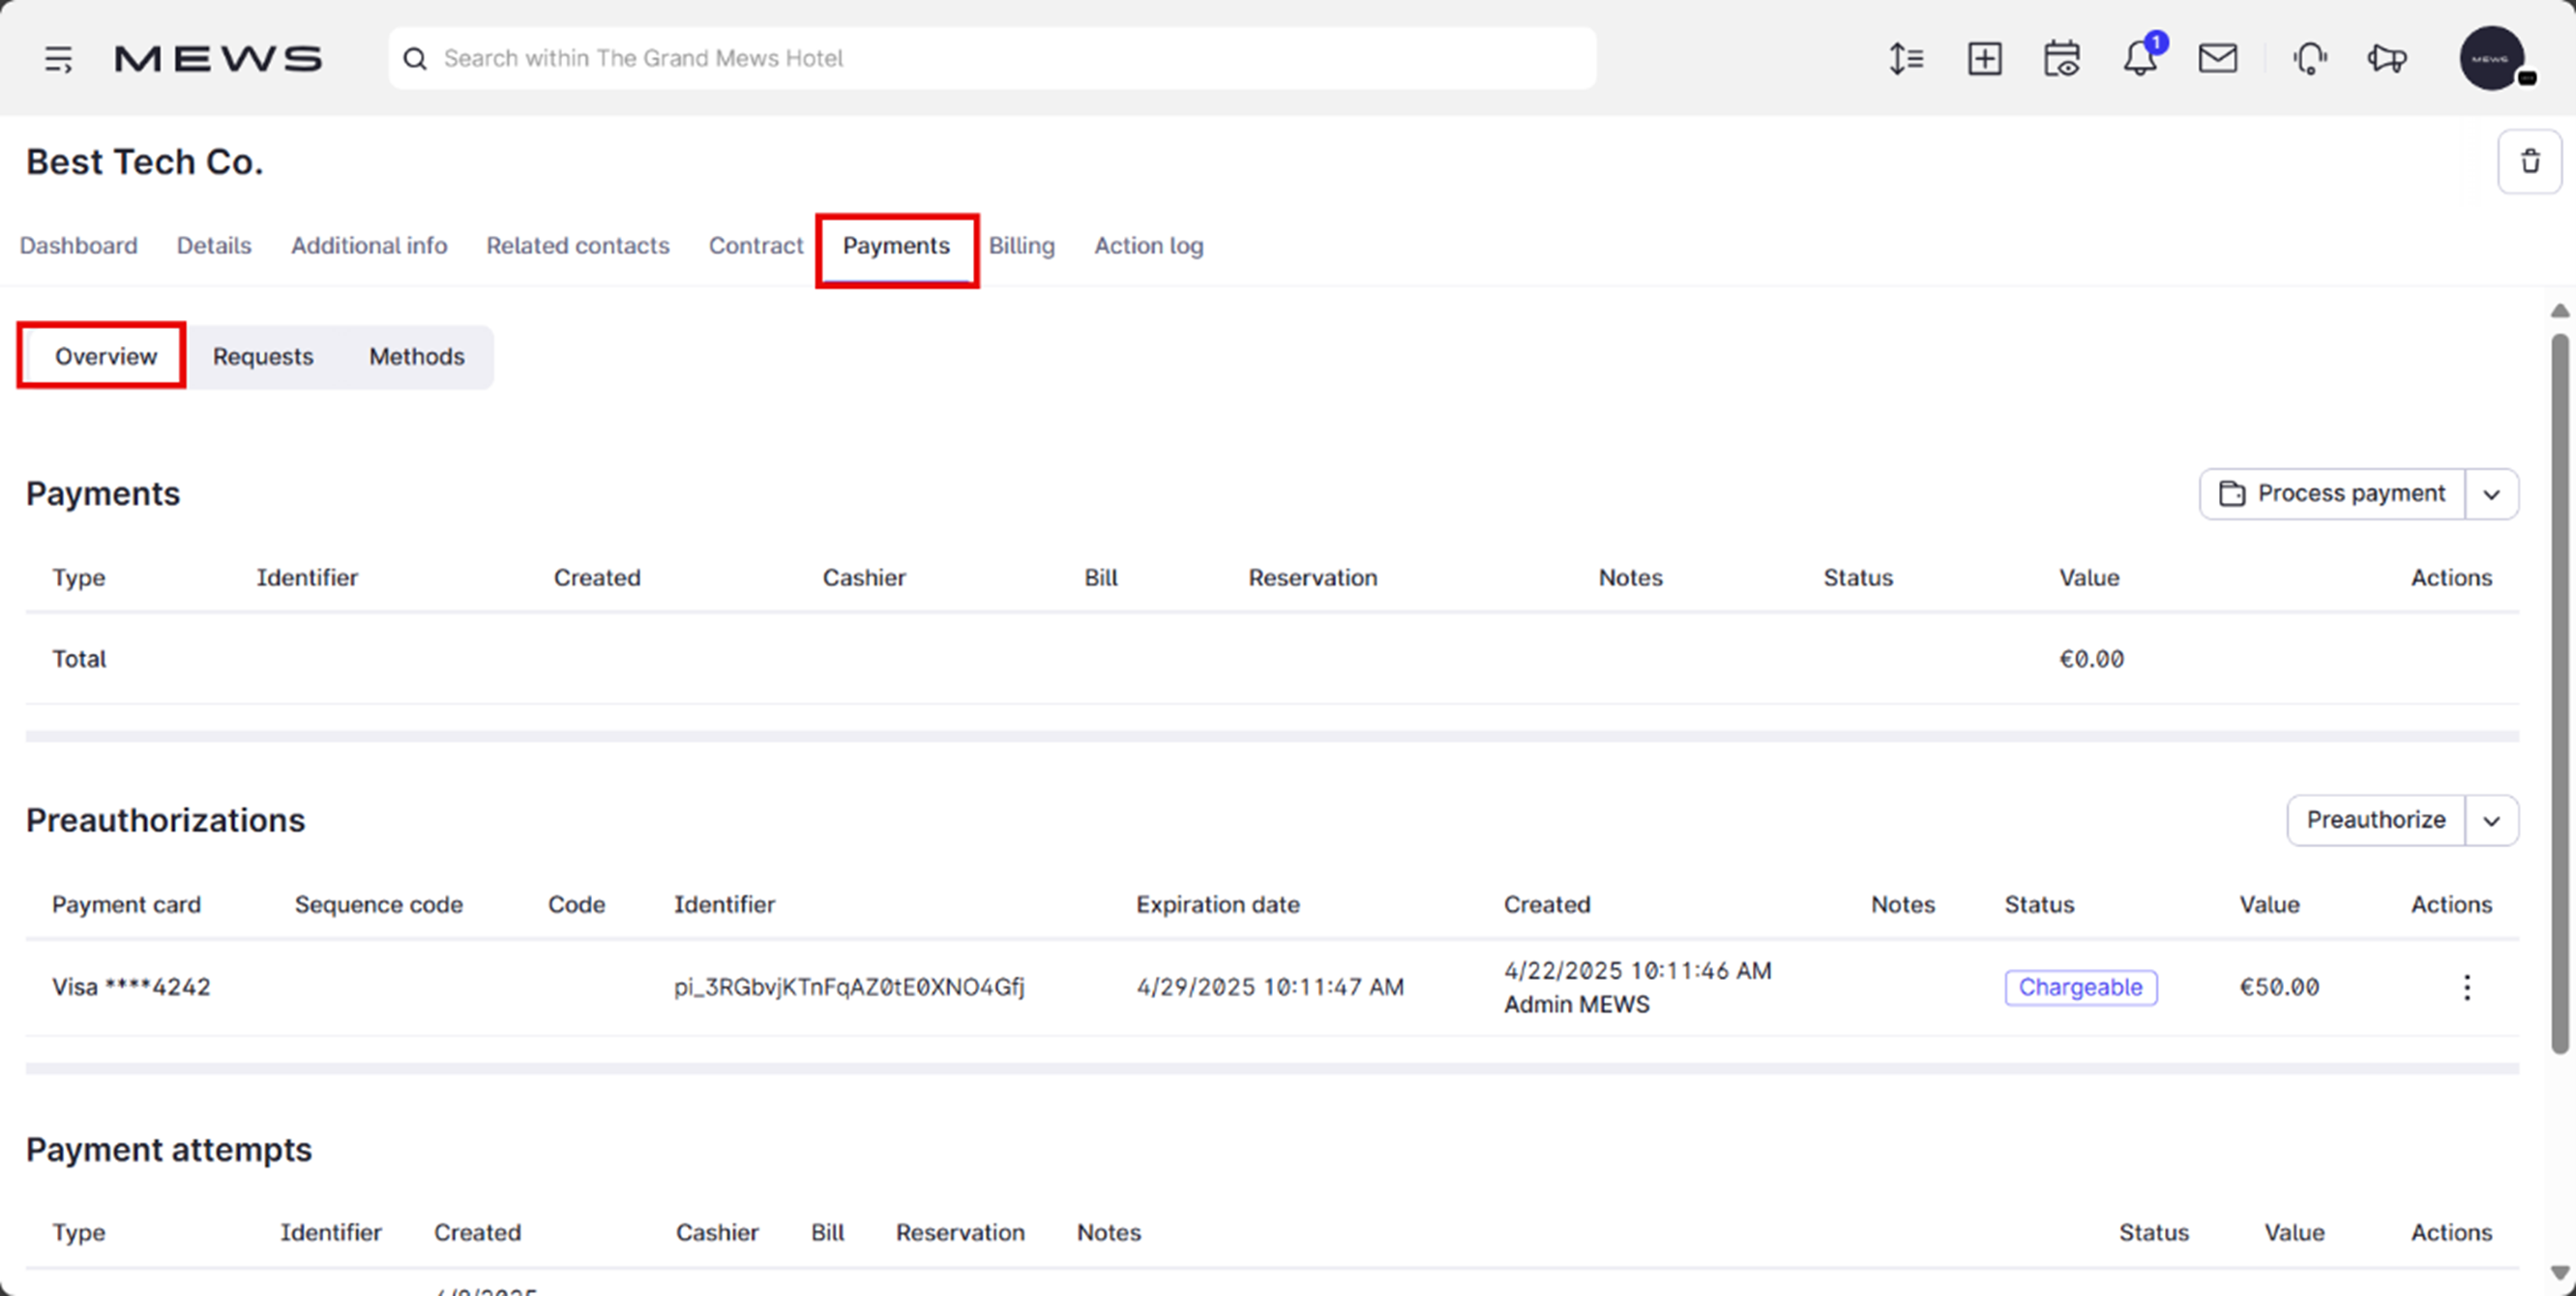Screen dimensions: 2576x1296
Task: Click the scrollbar up arrow
Action: (2560, 311)
